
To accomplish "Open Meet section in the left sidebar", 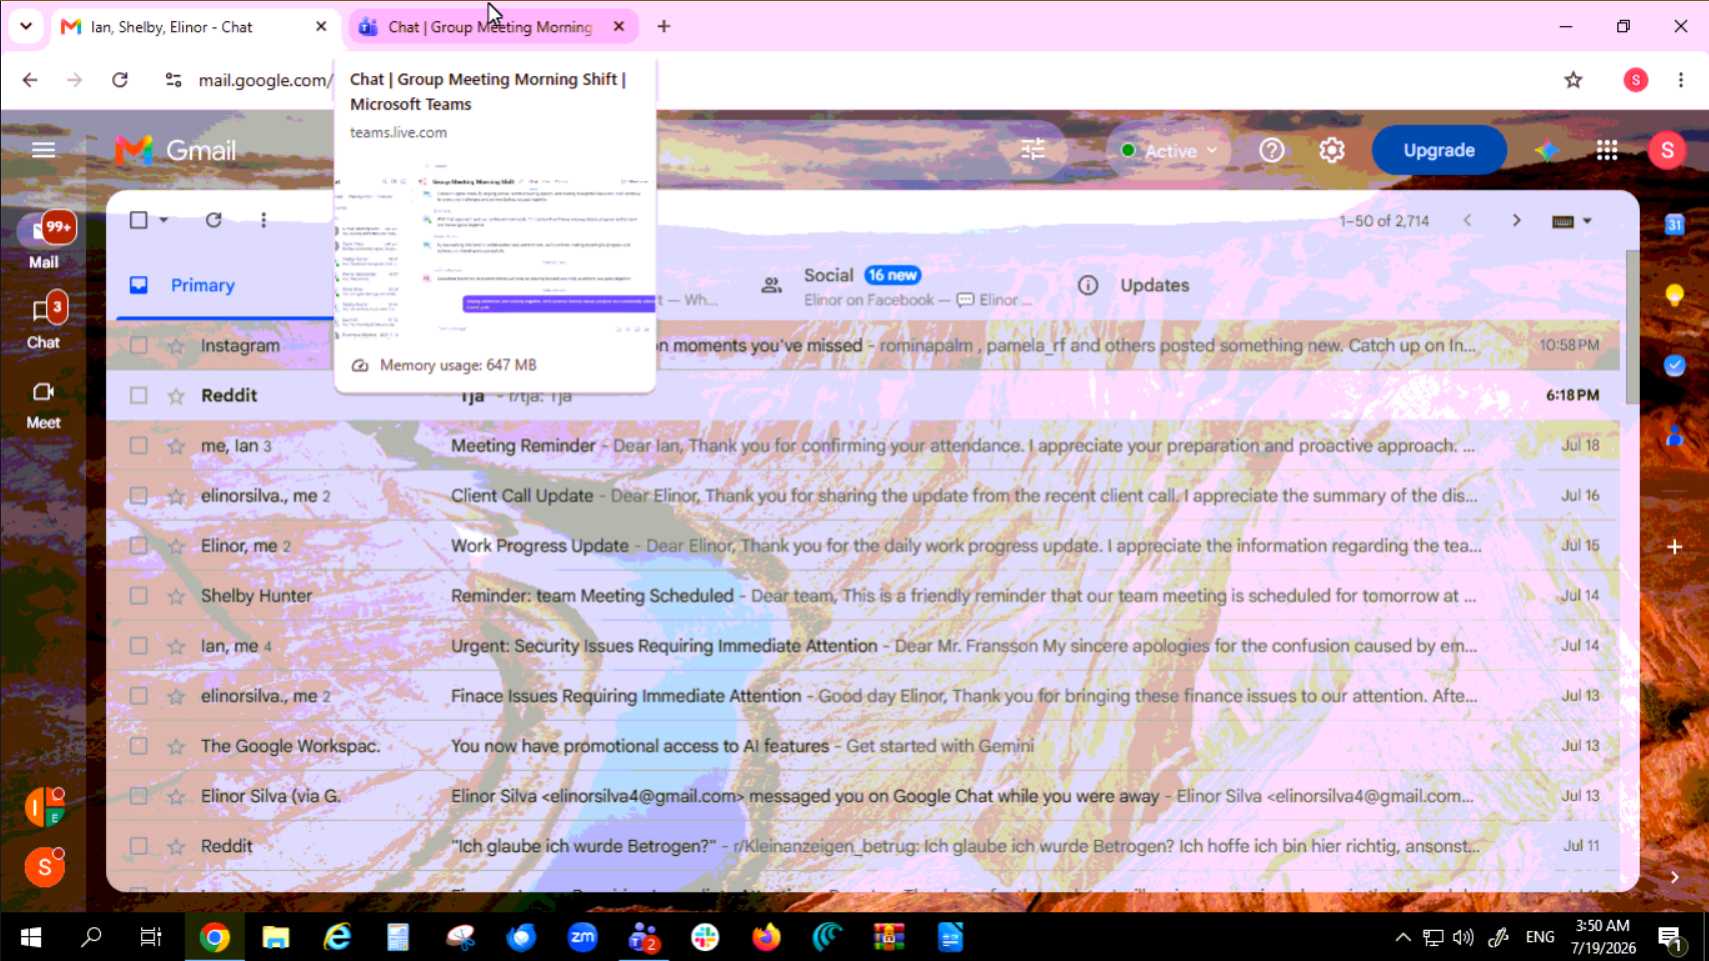I will (x=44, y=405).
